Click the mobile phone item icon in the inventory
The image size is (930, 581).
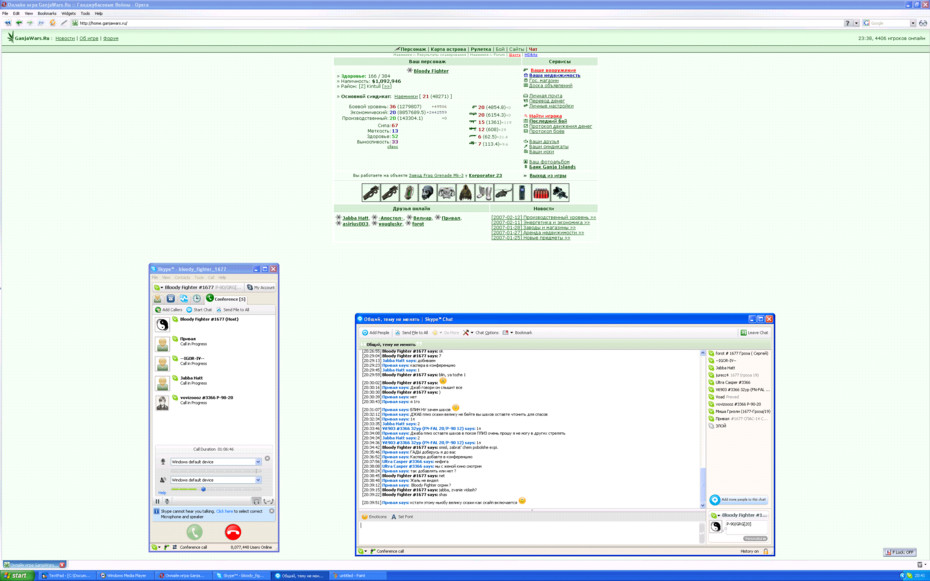521,193
